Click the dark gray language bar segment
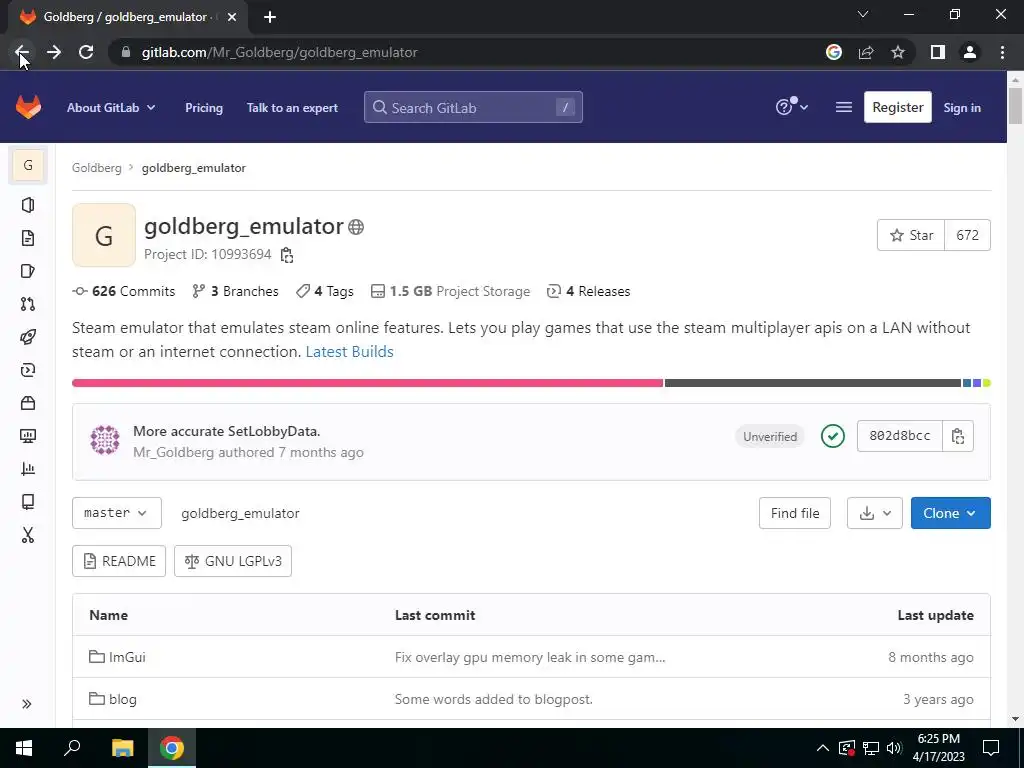This screenshot has height=768, width=1024. (813, 383)
